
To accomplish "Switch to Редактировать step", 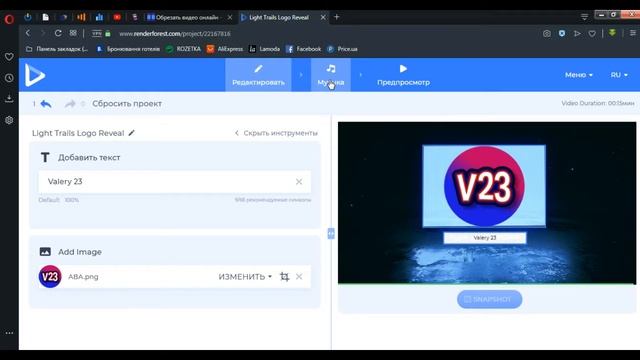I will click(258, 75).
